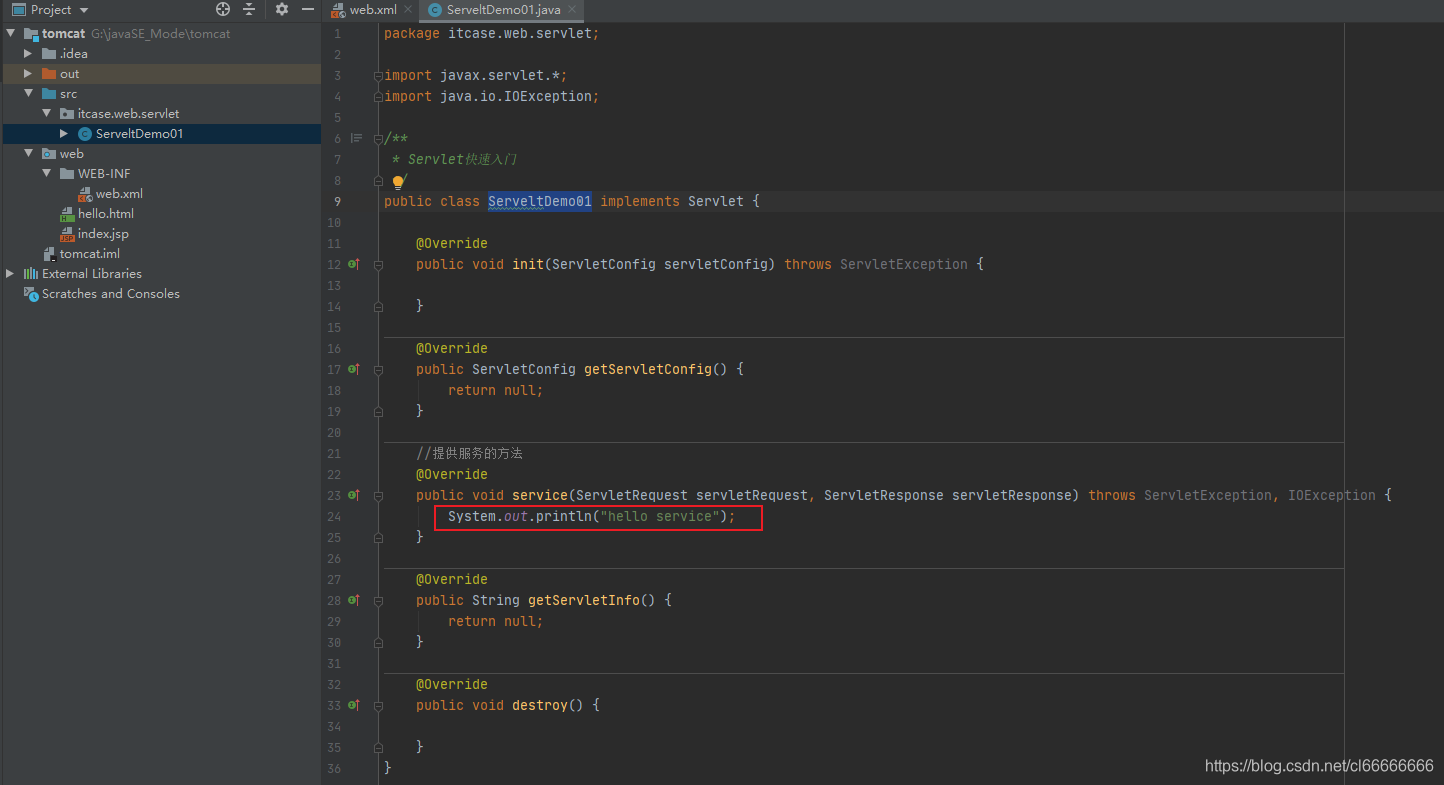Screen dimensions: 1444x785
Task: Click the Scratches and Consoles icon
Action: pyautogui.click(x=31, y=294)
